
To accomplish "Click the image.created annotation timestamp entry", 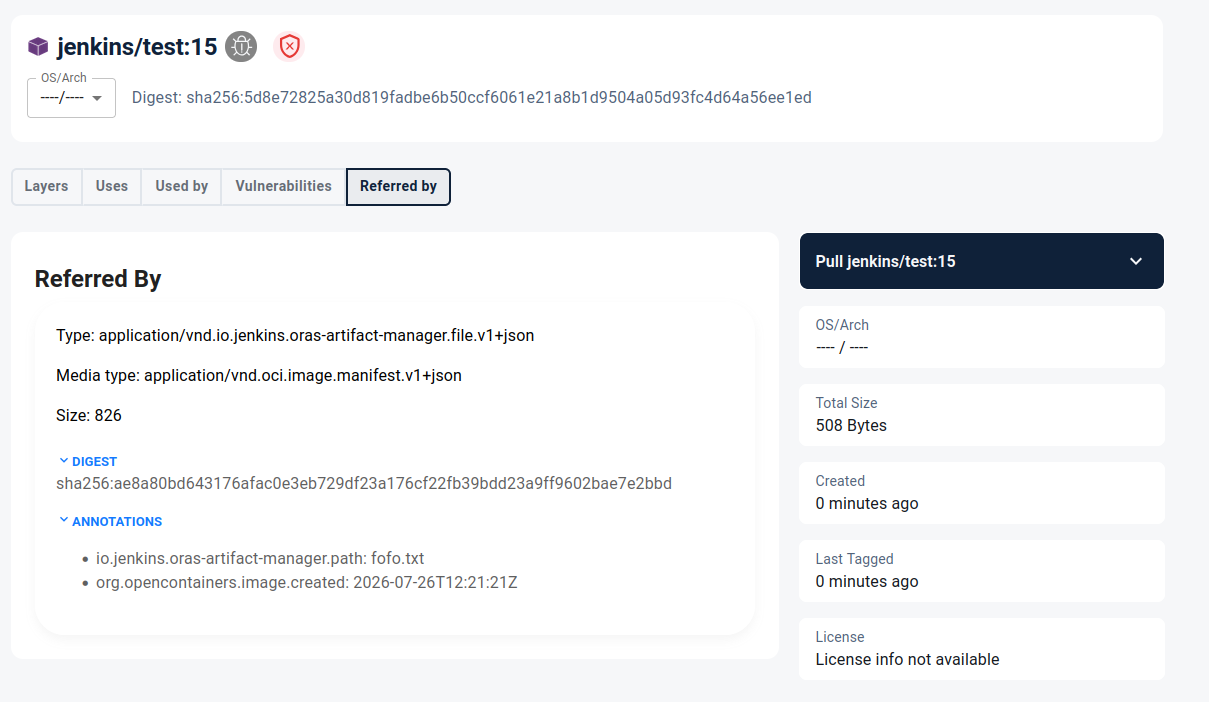I will [306, 582].
